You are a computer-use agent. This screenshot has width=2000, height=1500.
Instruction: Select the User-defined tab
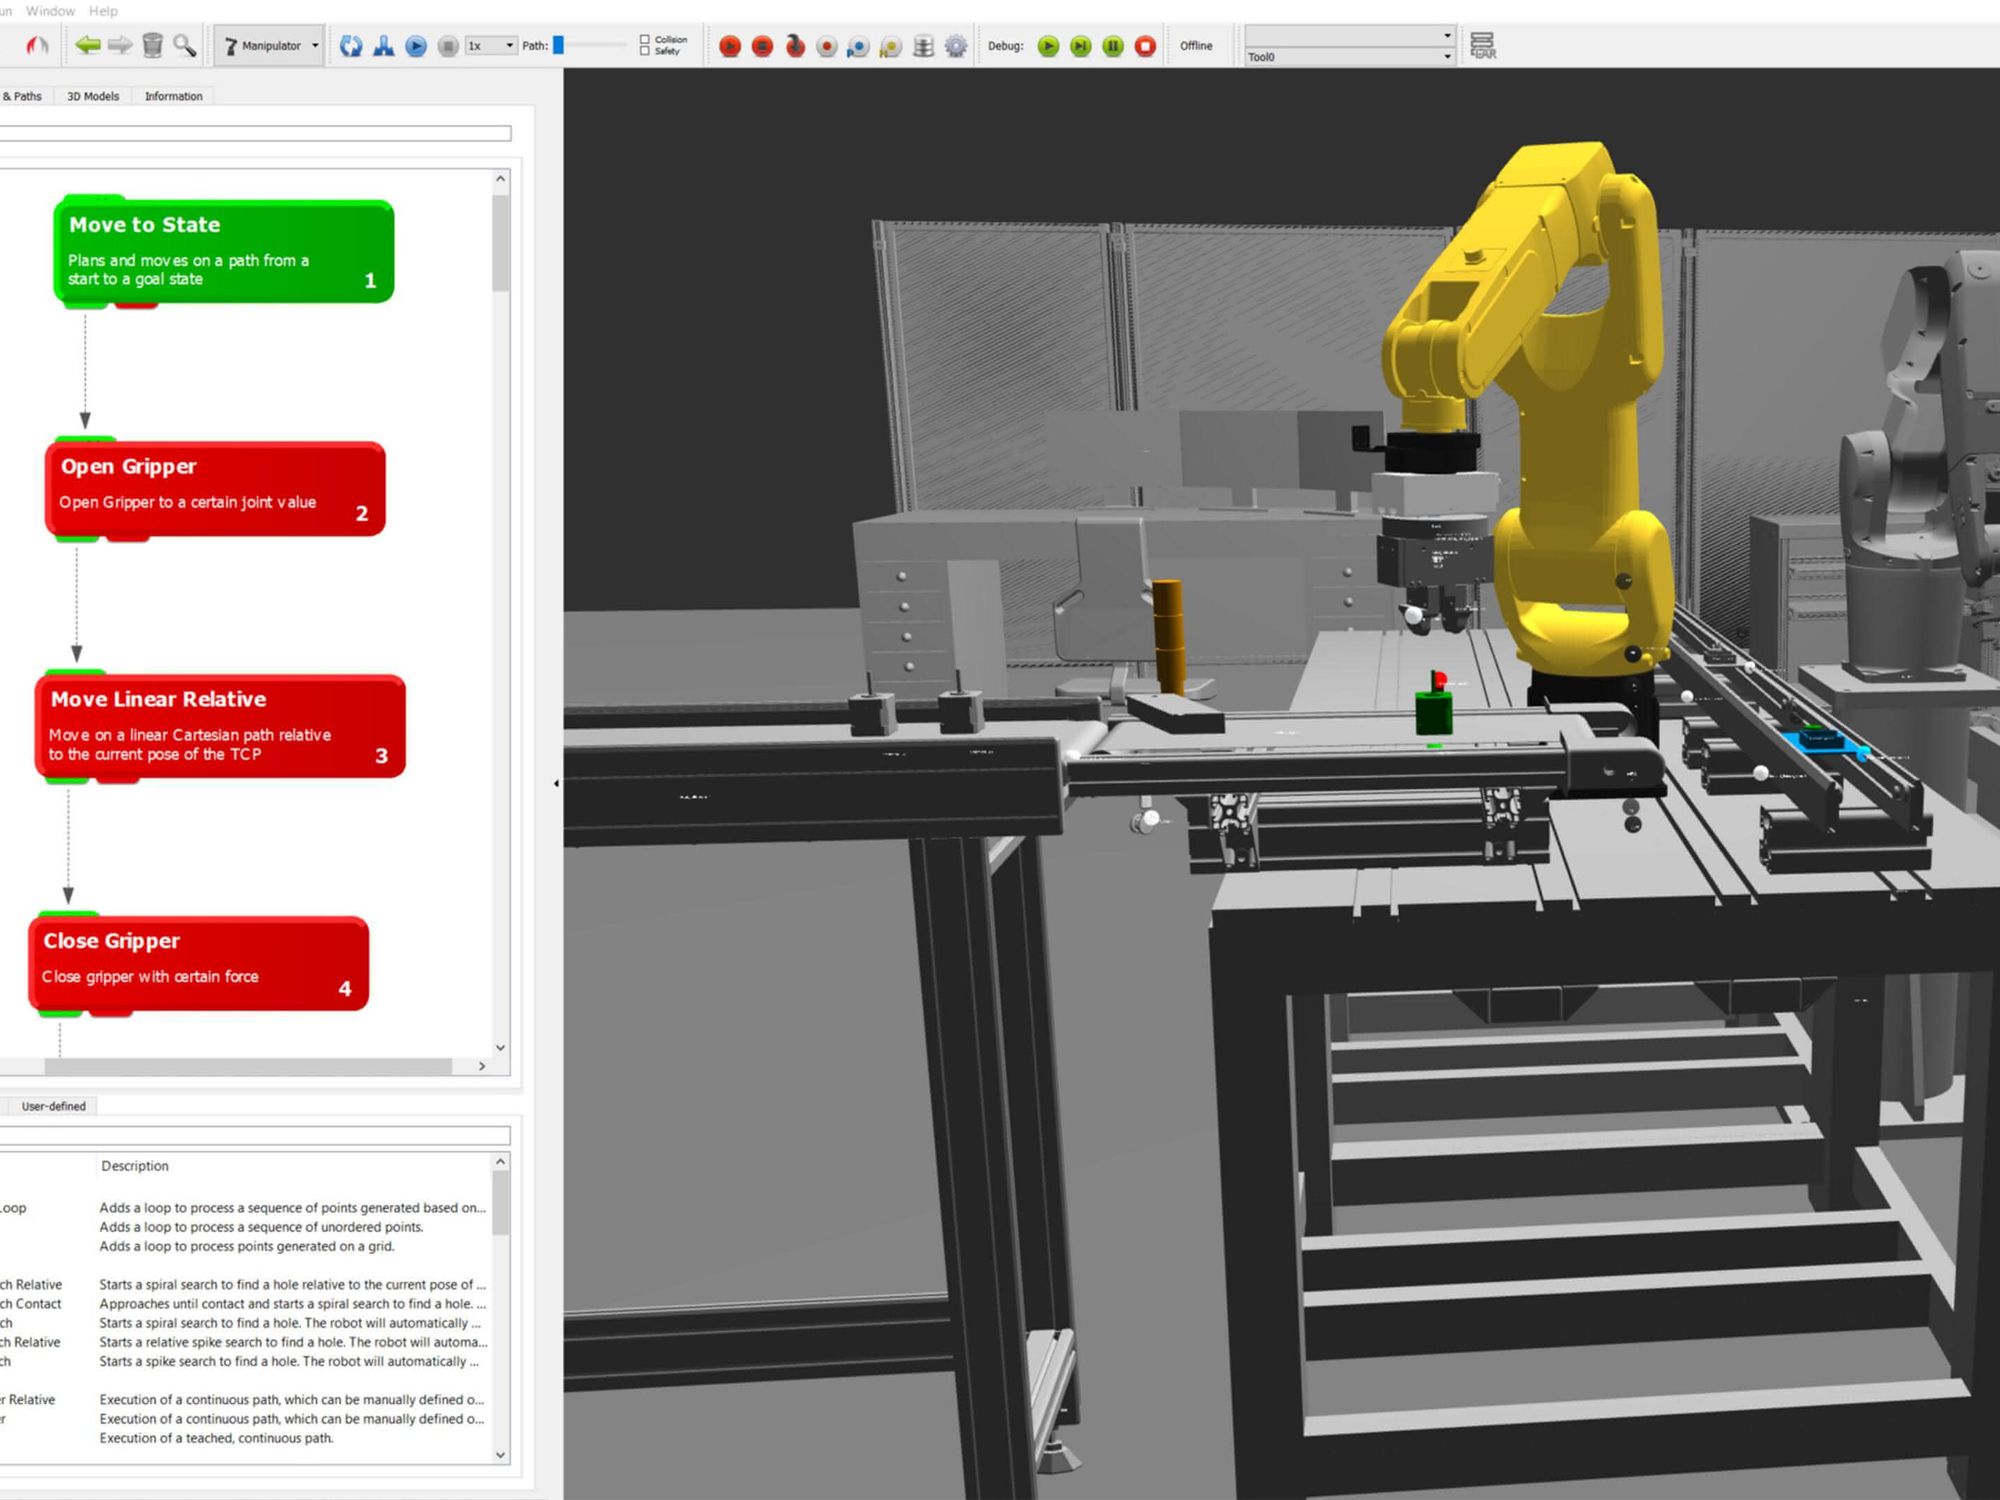coord(54,1106)
